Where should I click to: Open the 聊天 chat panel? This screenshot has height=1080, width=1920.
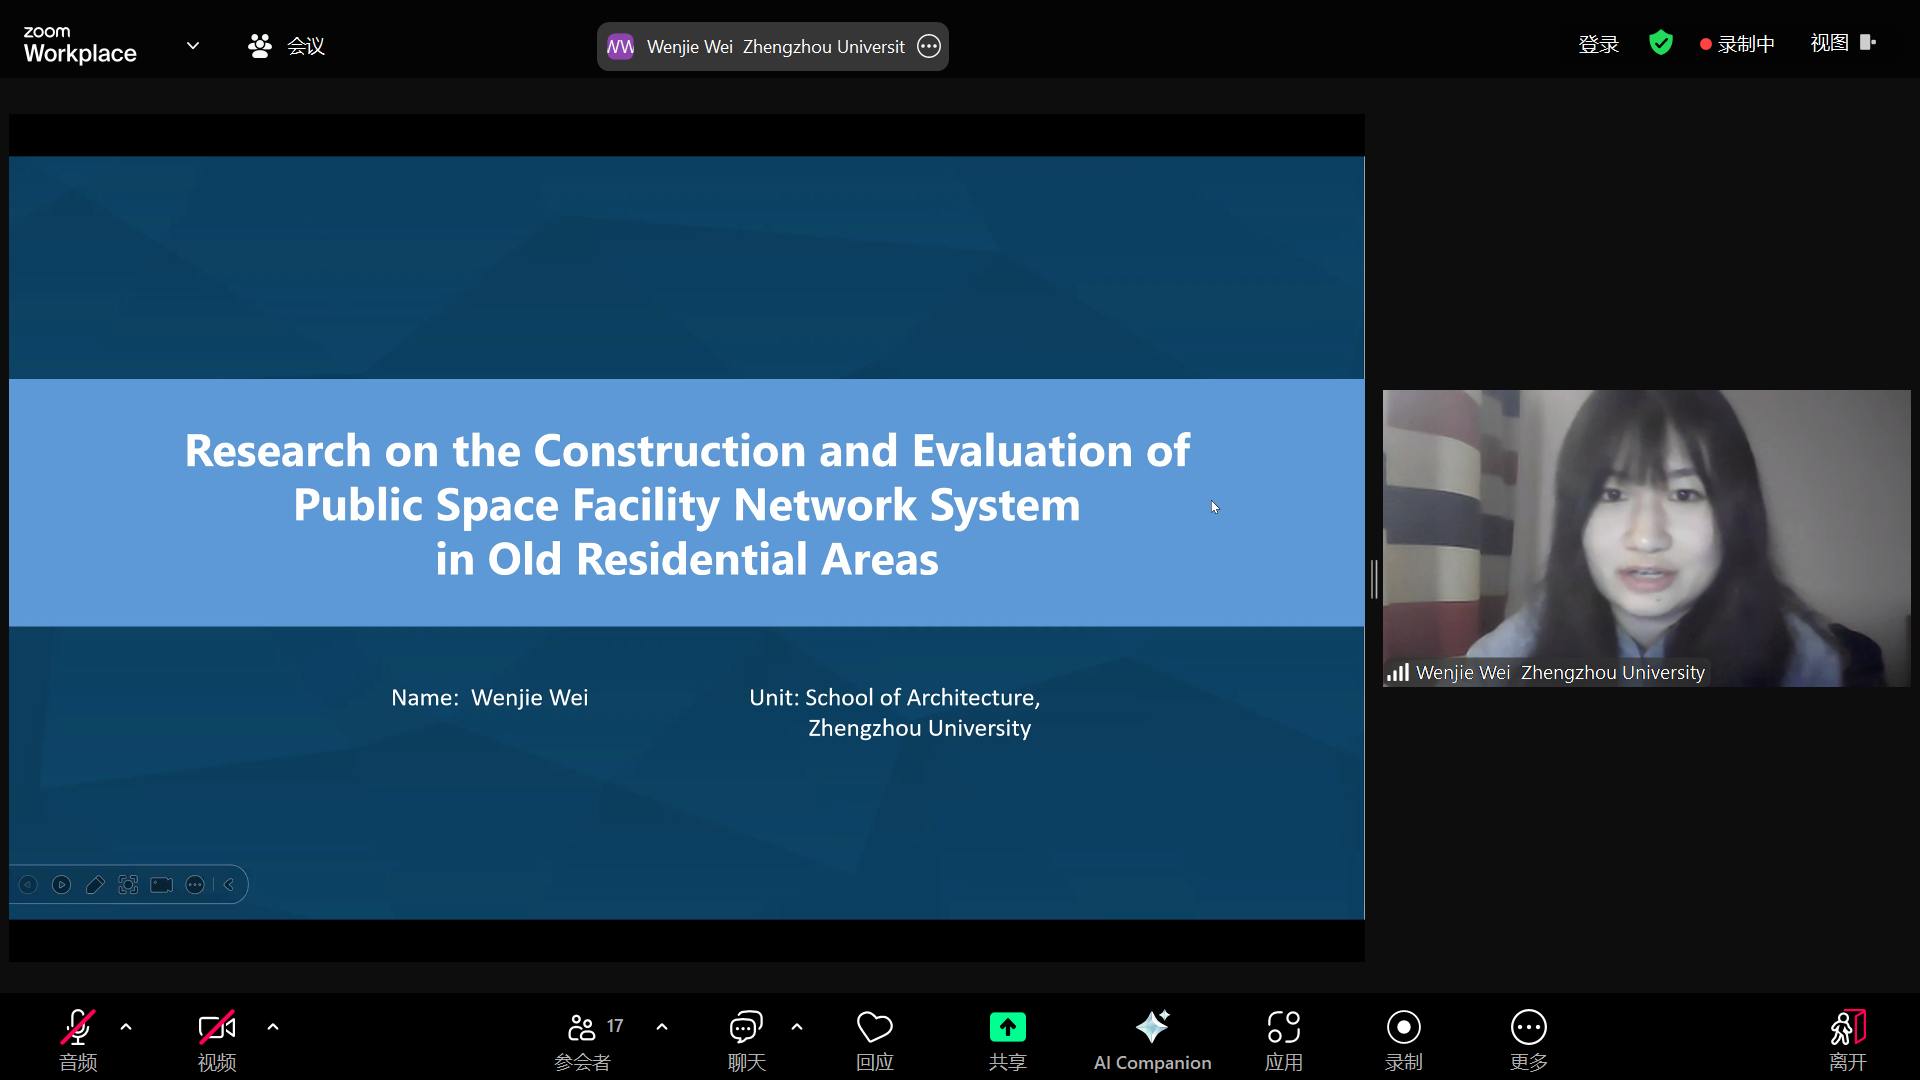tap(746, 1040)
